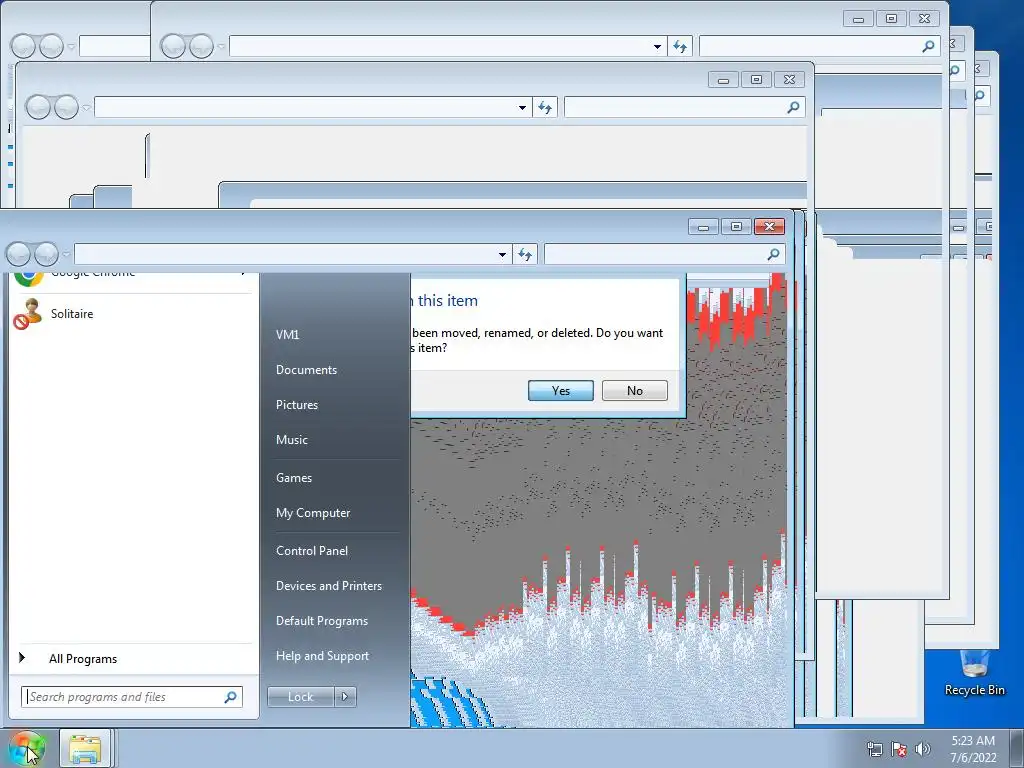1024x768 pixels.
Task: Open Windows Explorer from the taskbar
Action: tap(85, 748)
